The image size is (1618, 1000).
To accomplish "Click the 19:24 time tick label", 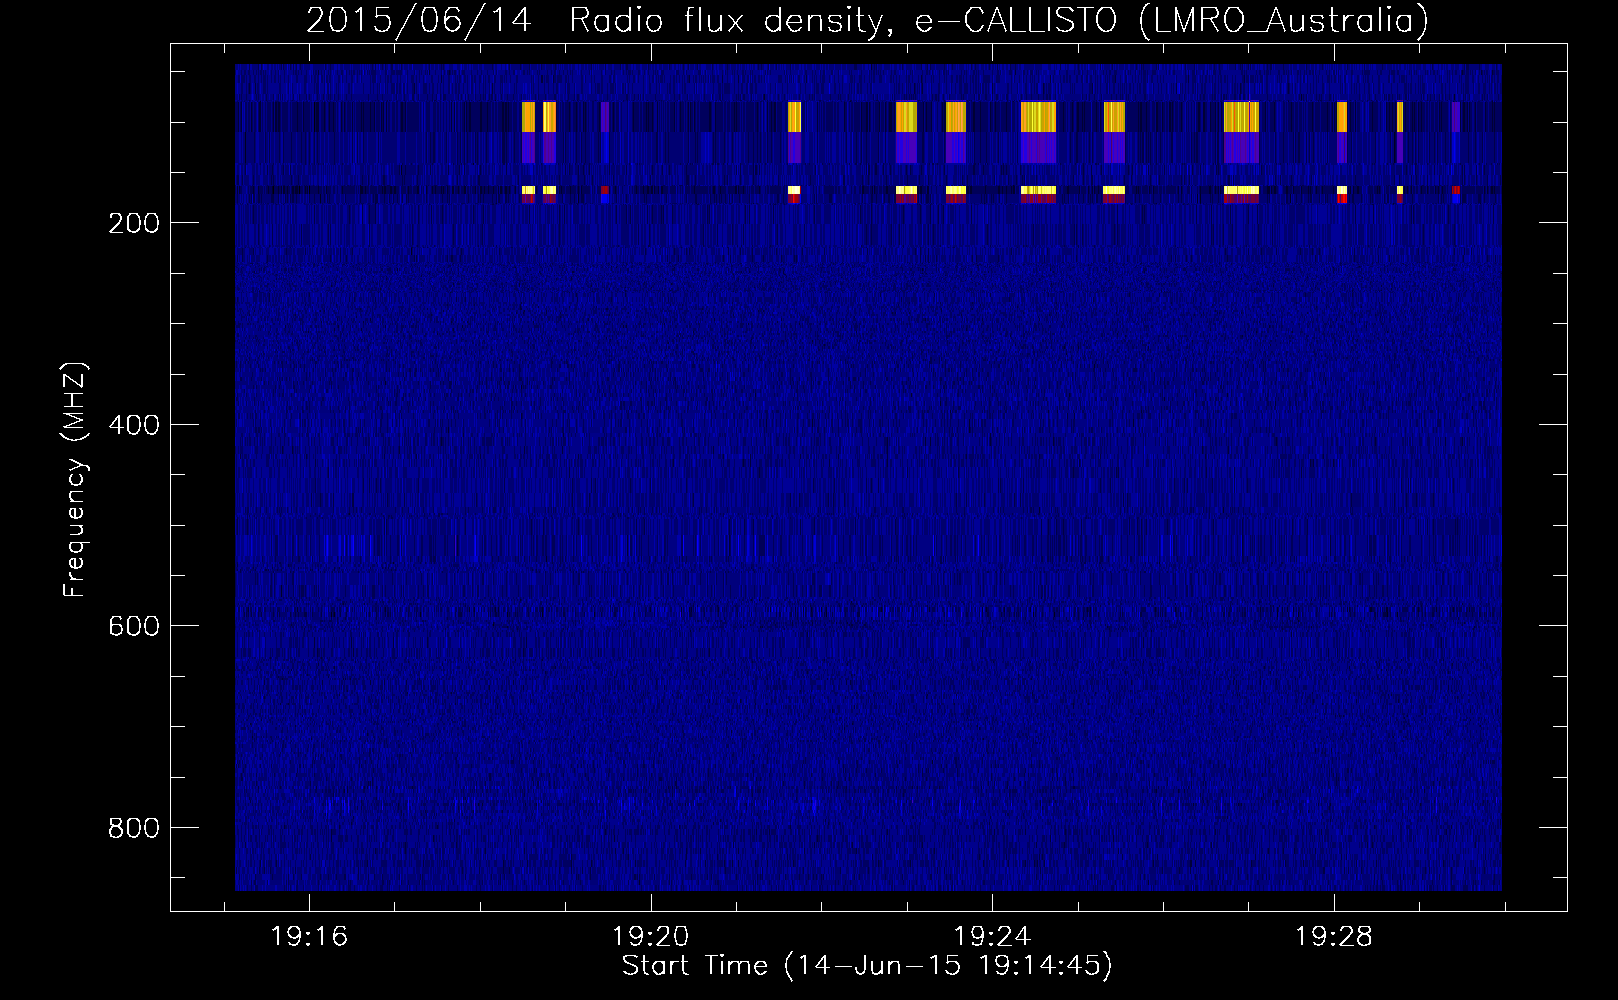I will 992,937.
